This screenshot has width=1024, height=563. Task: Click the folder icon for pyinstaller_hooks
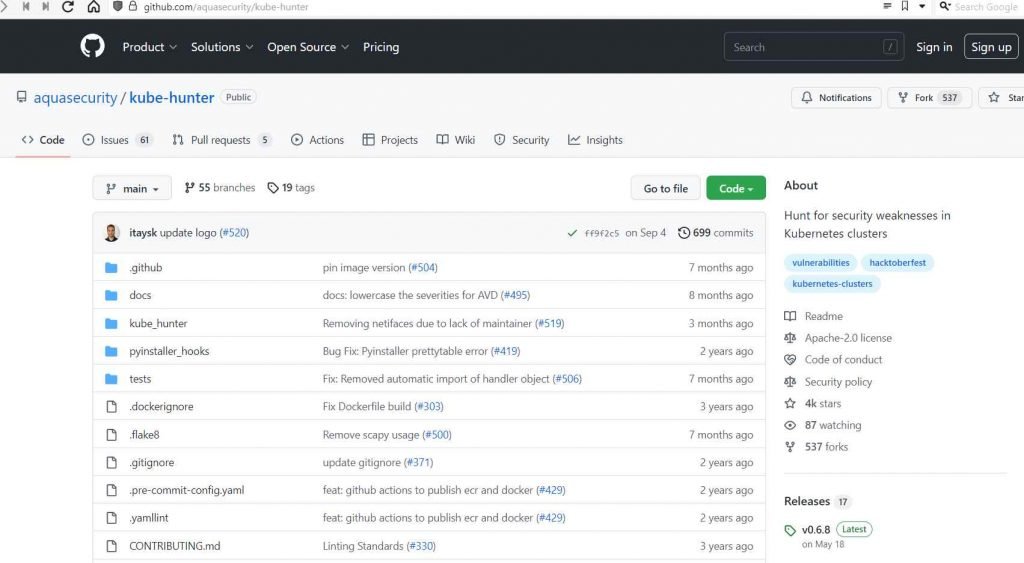tap(111, 351)
